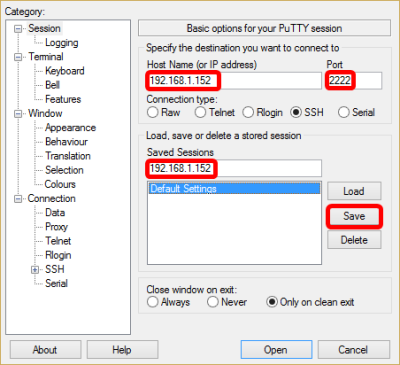The image size is (400, 365).
Task: Collapse the Connection tree node
Action: (18, 199)
